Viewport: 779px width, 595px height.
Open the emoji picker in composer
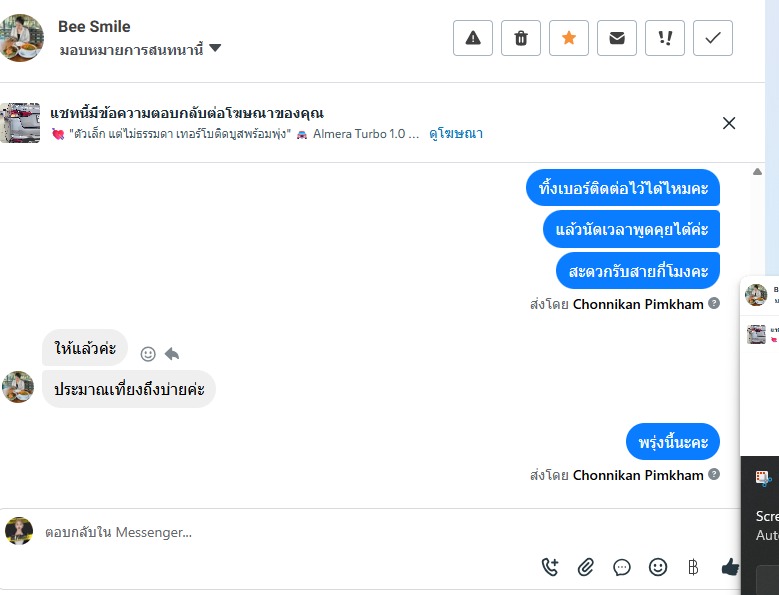[x=658, y=567]
